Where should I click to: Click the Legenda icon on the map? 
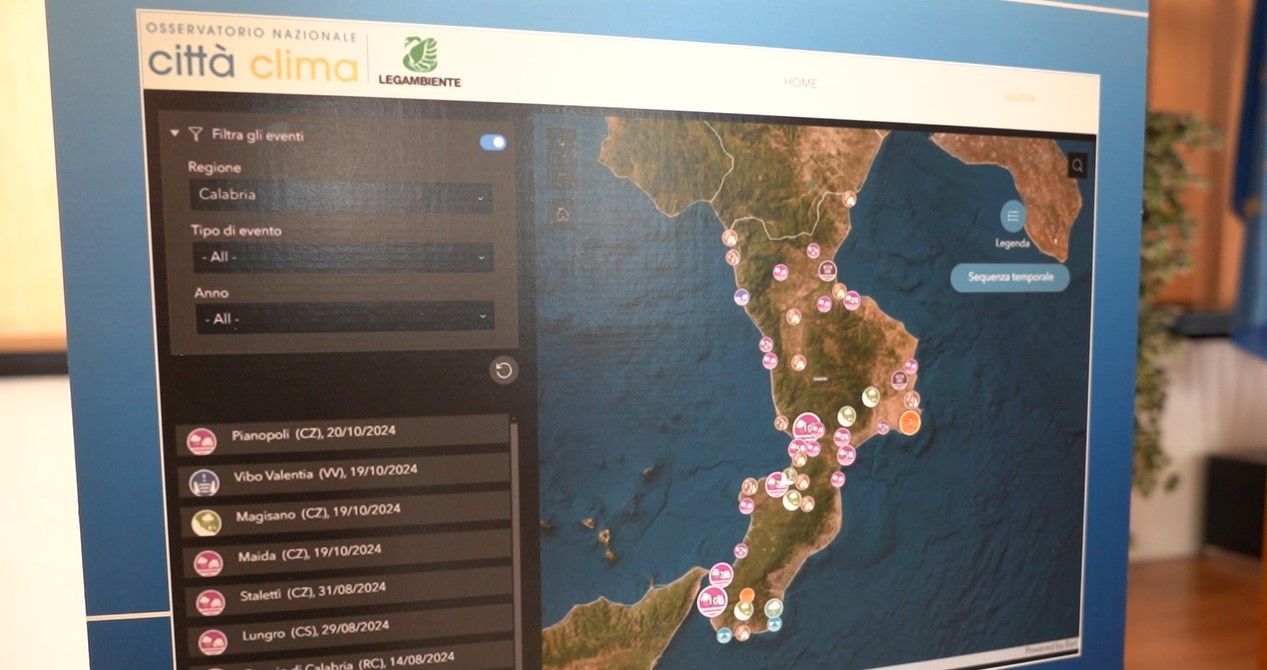pos(1012,215)
